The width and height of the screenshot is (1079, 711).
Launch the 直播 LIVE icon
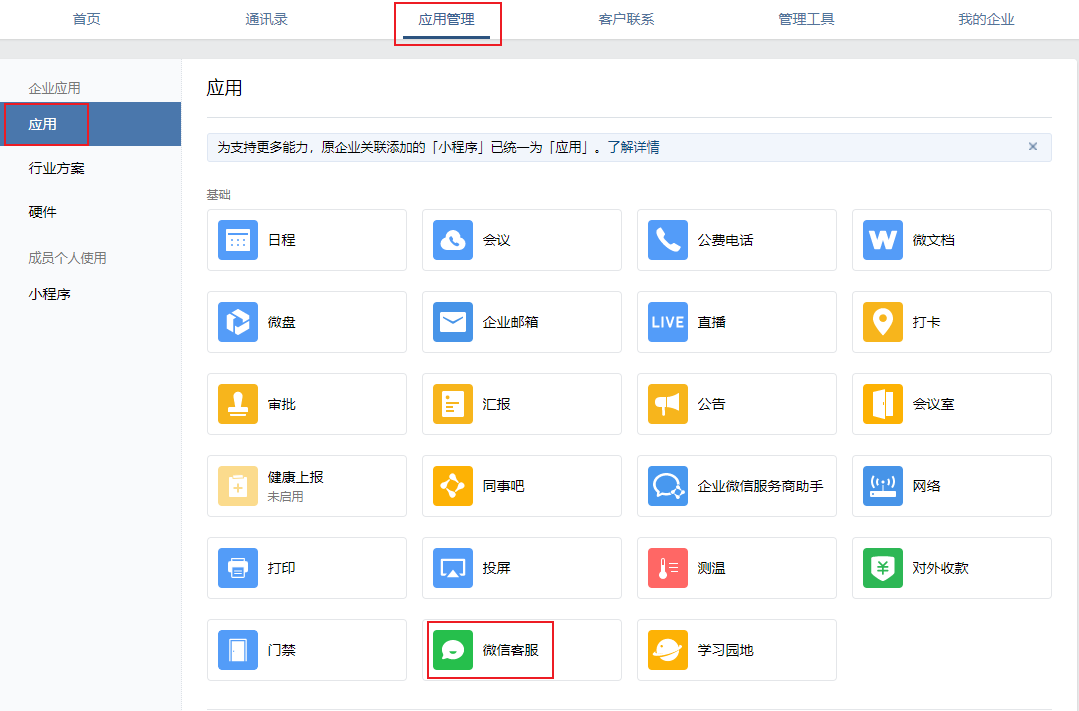click(667, 321)
